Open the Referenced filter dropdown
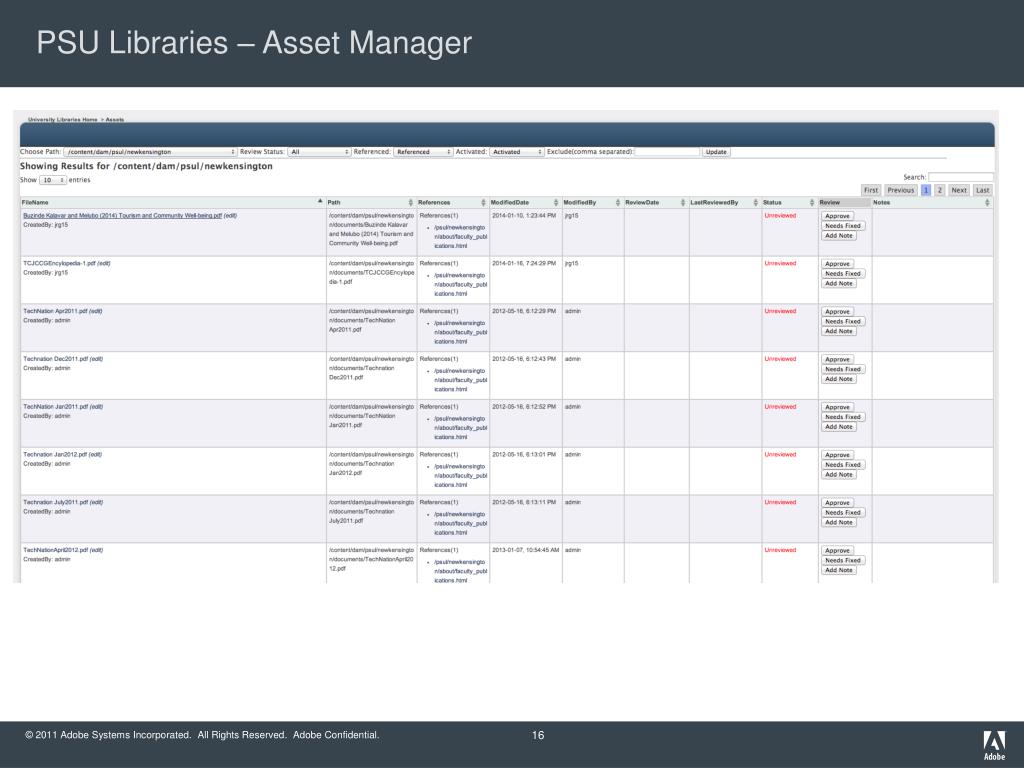Screen dimensions: 1024x768 (x=423, y=152)
